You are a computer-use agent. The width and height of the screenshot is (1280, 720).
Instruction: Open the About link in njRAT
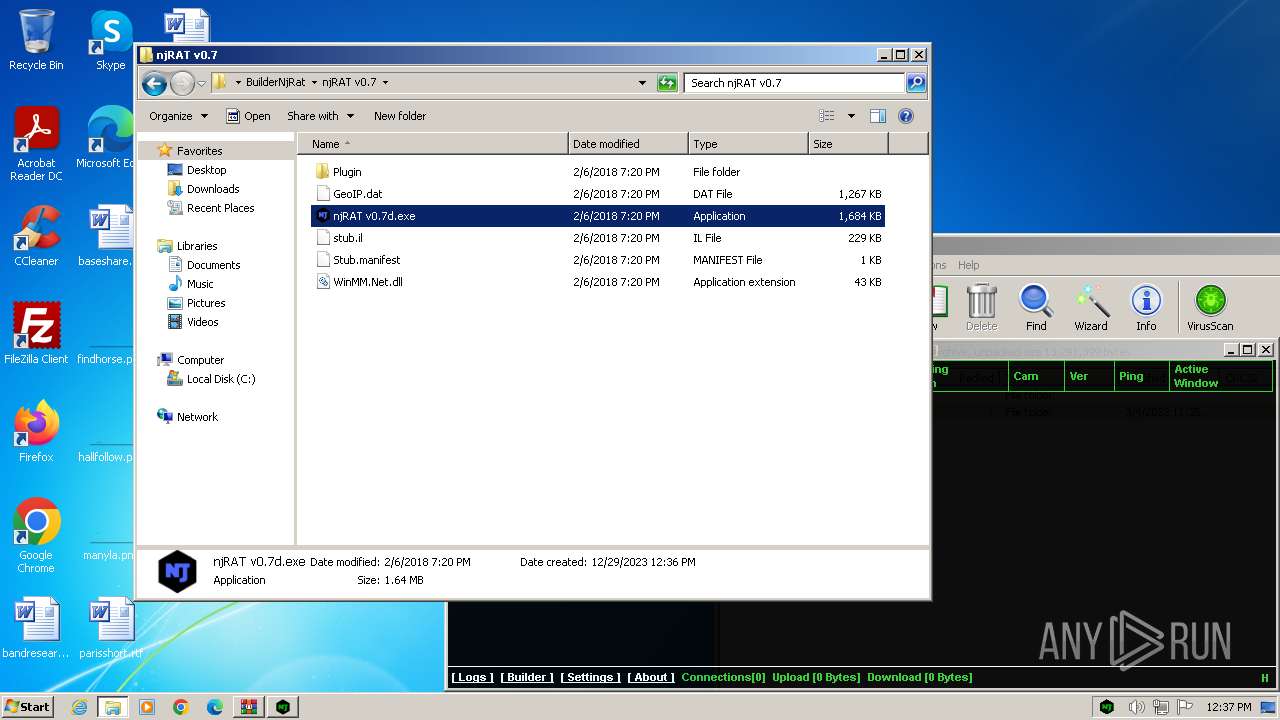[651, 677]
